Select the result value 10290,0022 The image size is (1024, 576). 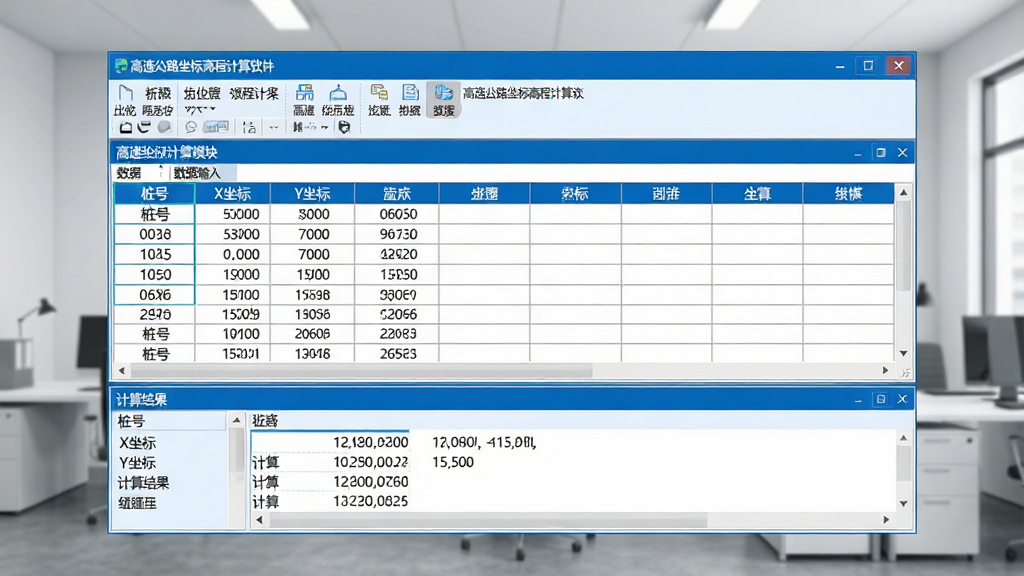tap(370, 462)
